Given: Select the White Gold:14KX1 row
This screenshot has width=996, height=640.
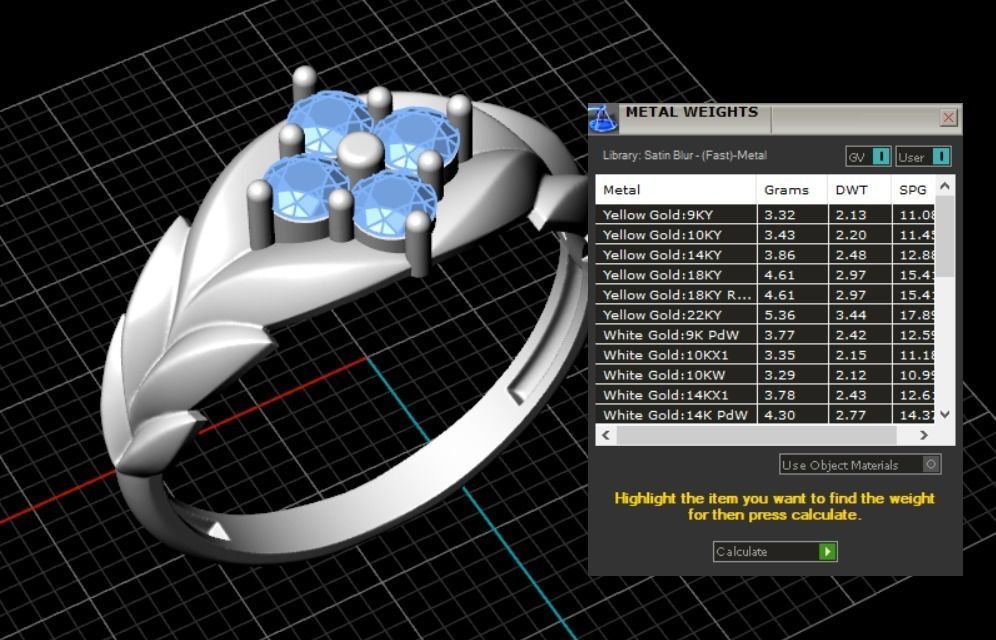Looking at the screenshot, I should click(765, 394).
